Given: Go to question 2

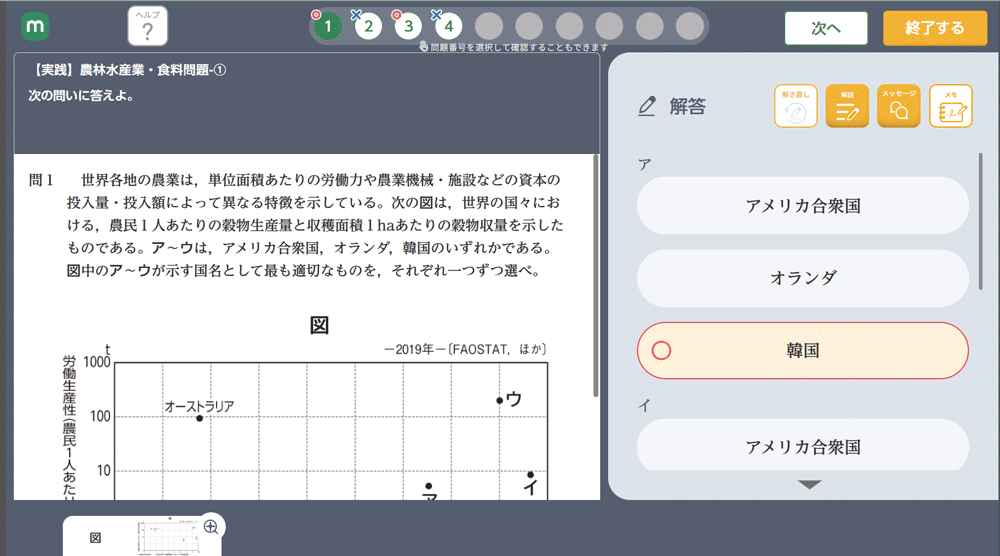Looking at the screenshot, I should (x=368, y=26).
